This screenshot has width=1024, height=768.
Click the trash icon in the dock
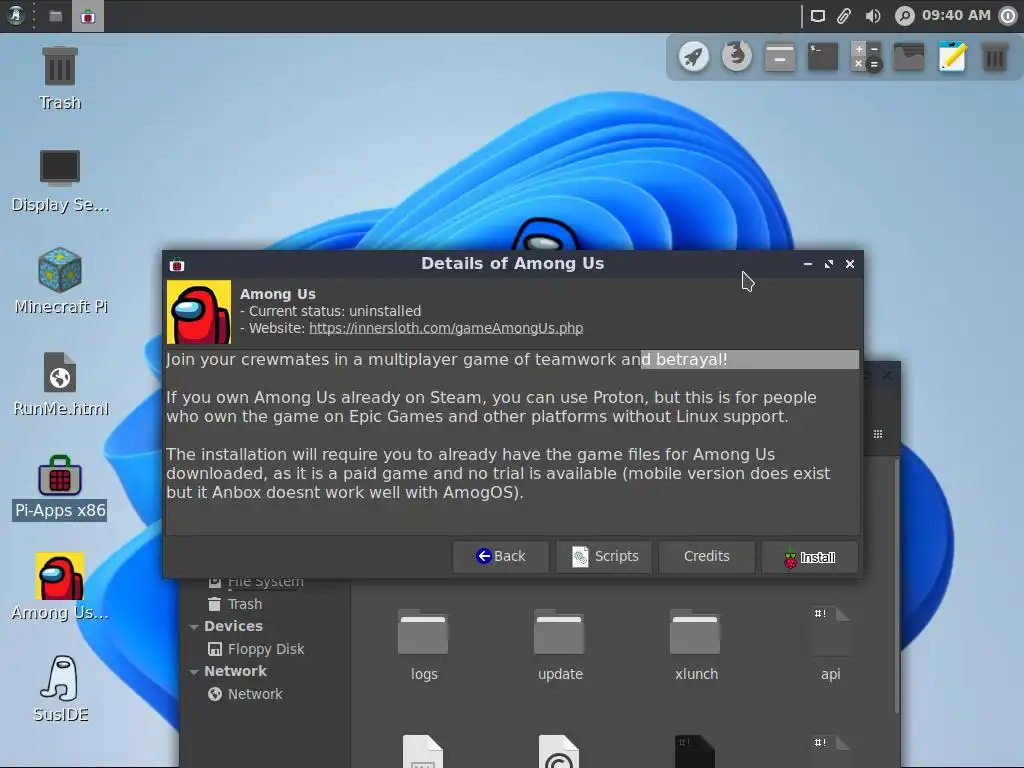(x=995, y=57)
